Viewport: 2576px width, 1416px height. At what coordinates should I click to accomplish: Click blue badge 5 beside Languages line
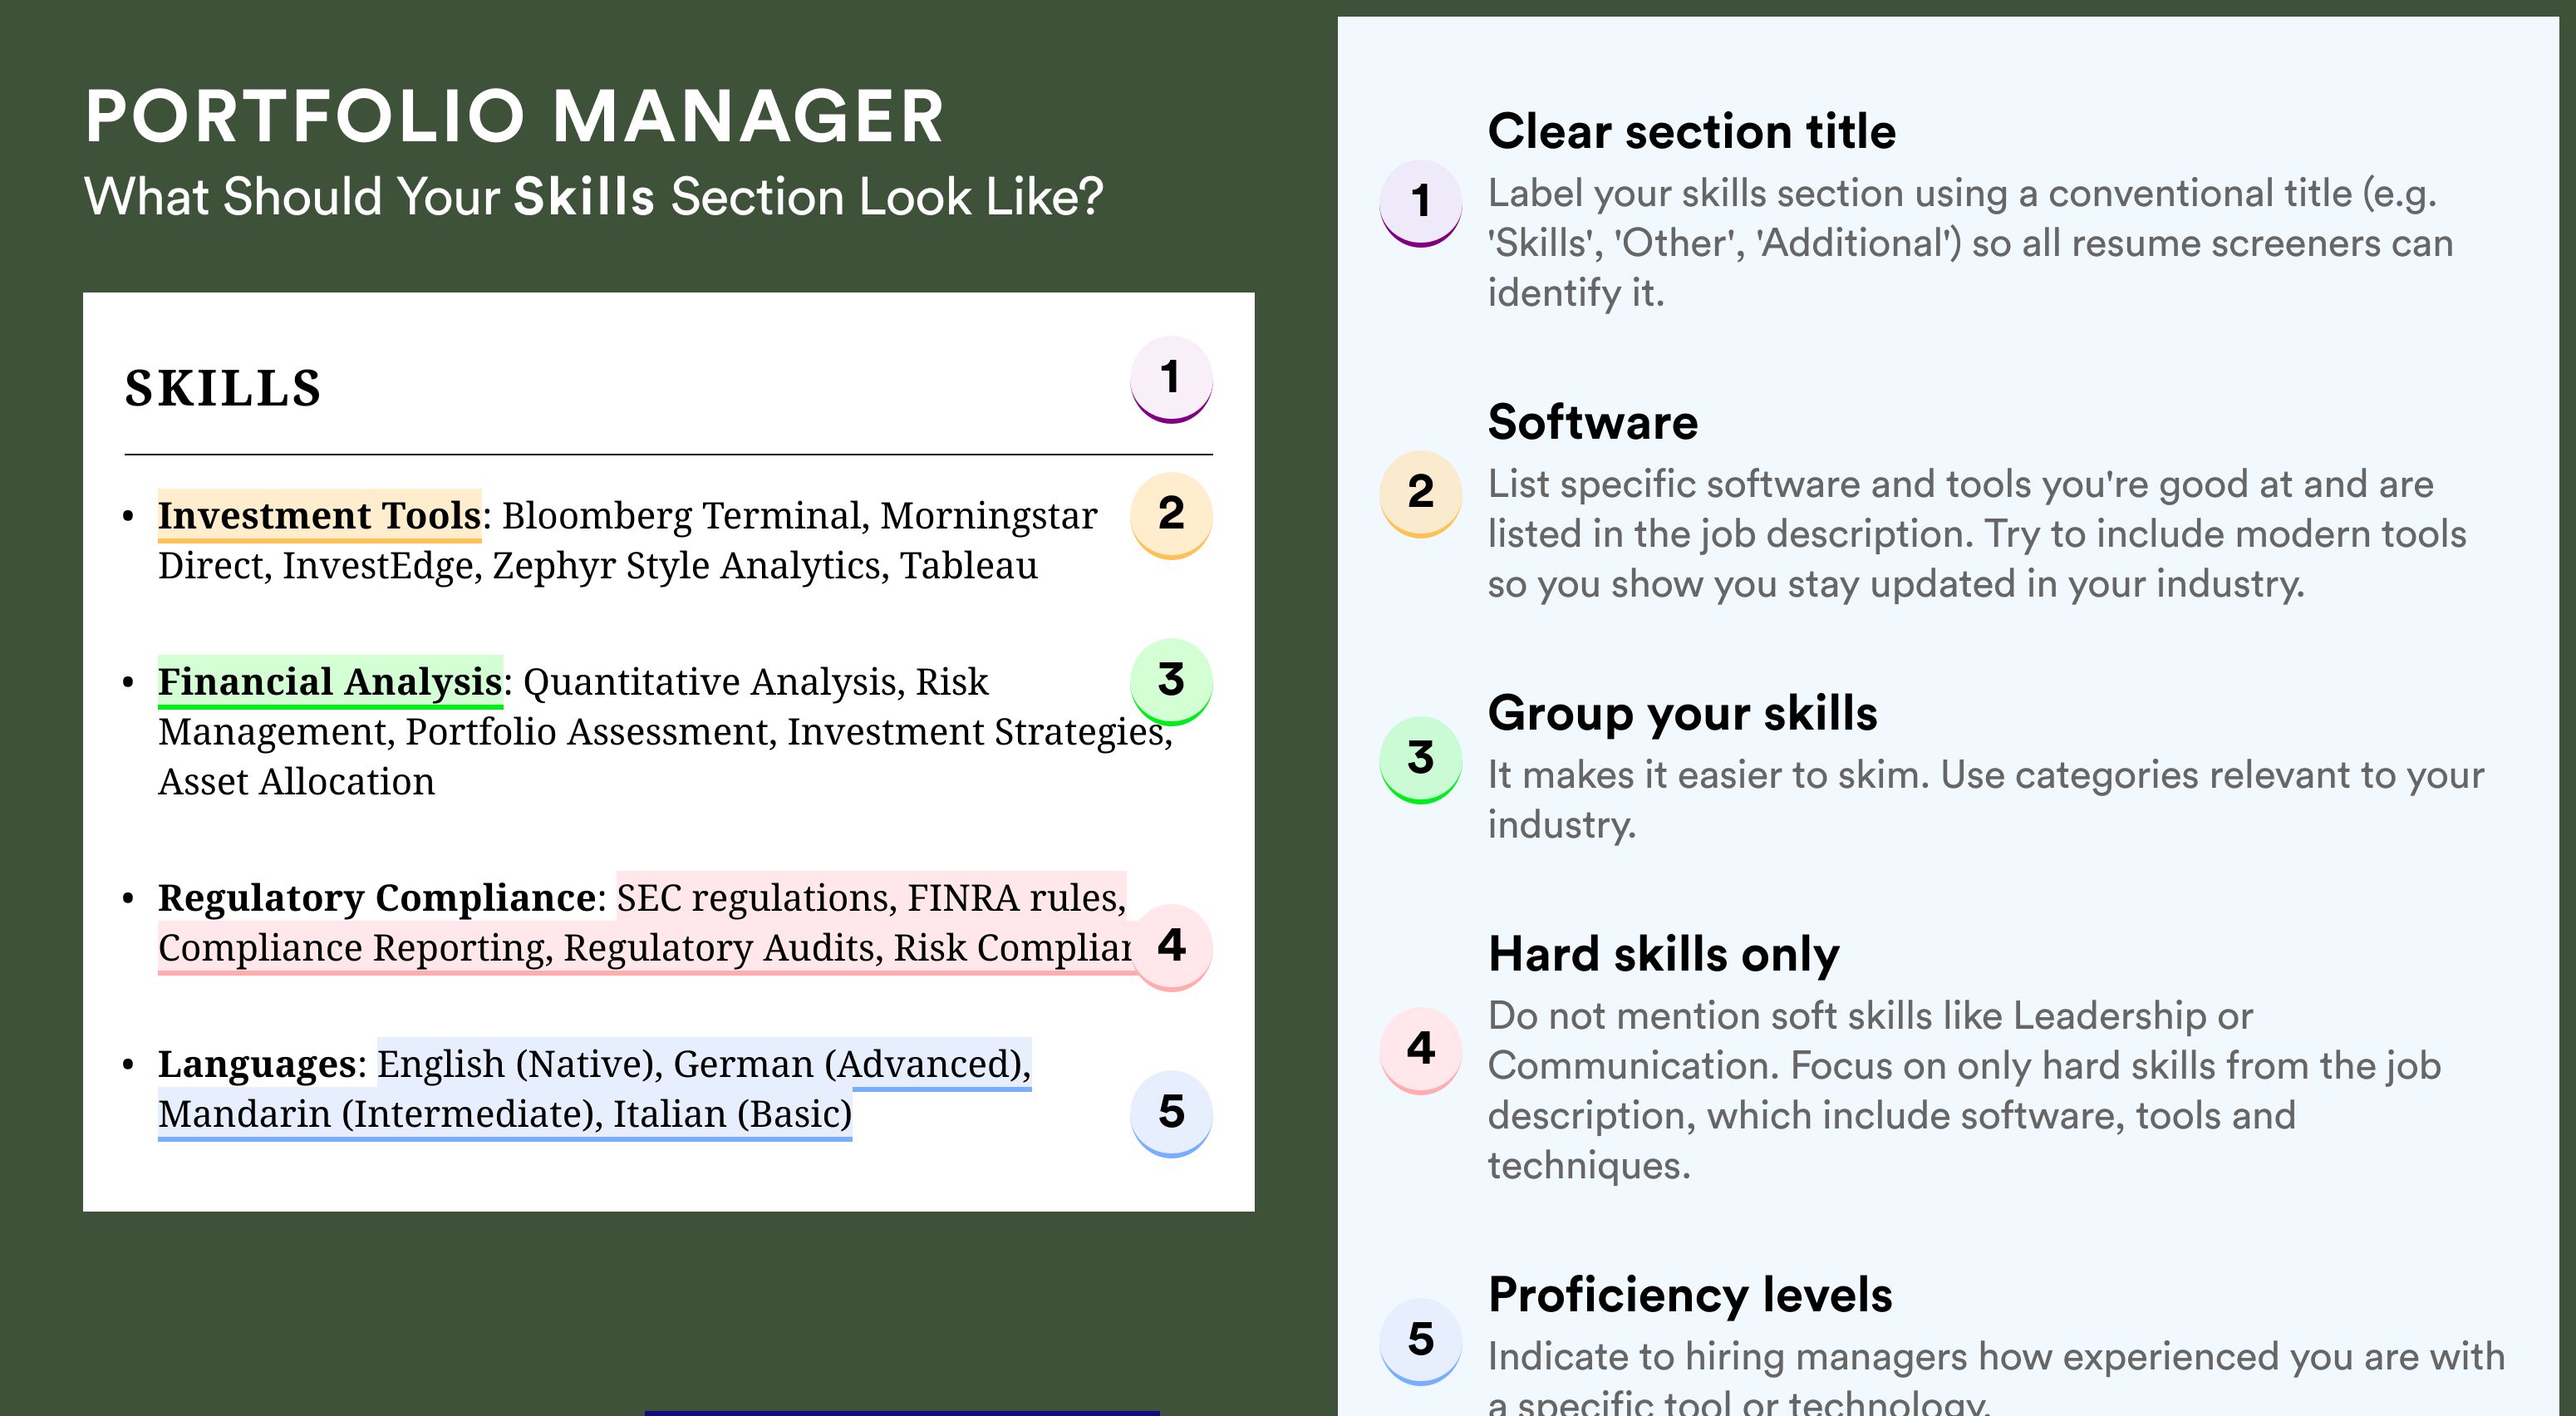(1171, 1113)
